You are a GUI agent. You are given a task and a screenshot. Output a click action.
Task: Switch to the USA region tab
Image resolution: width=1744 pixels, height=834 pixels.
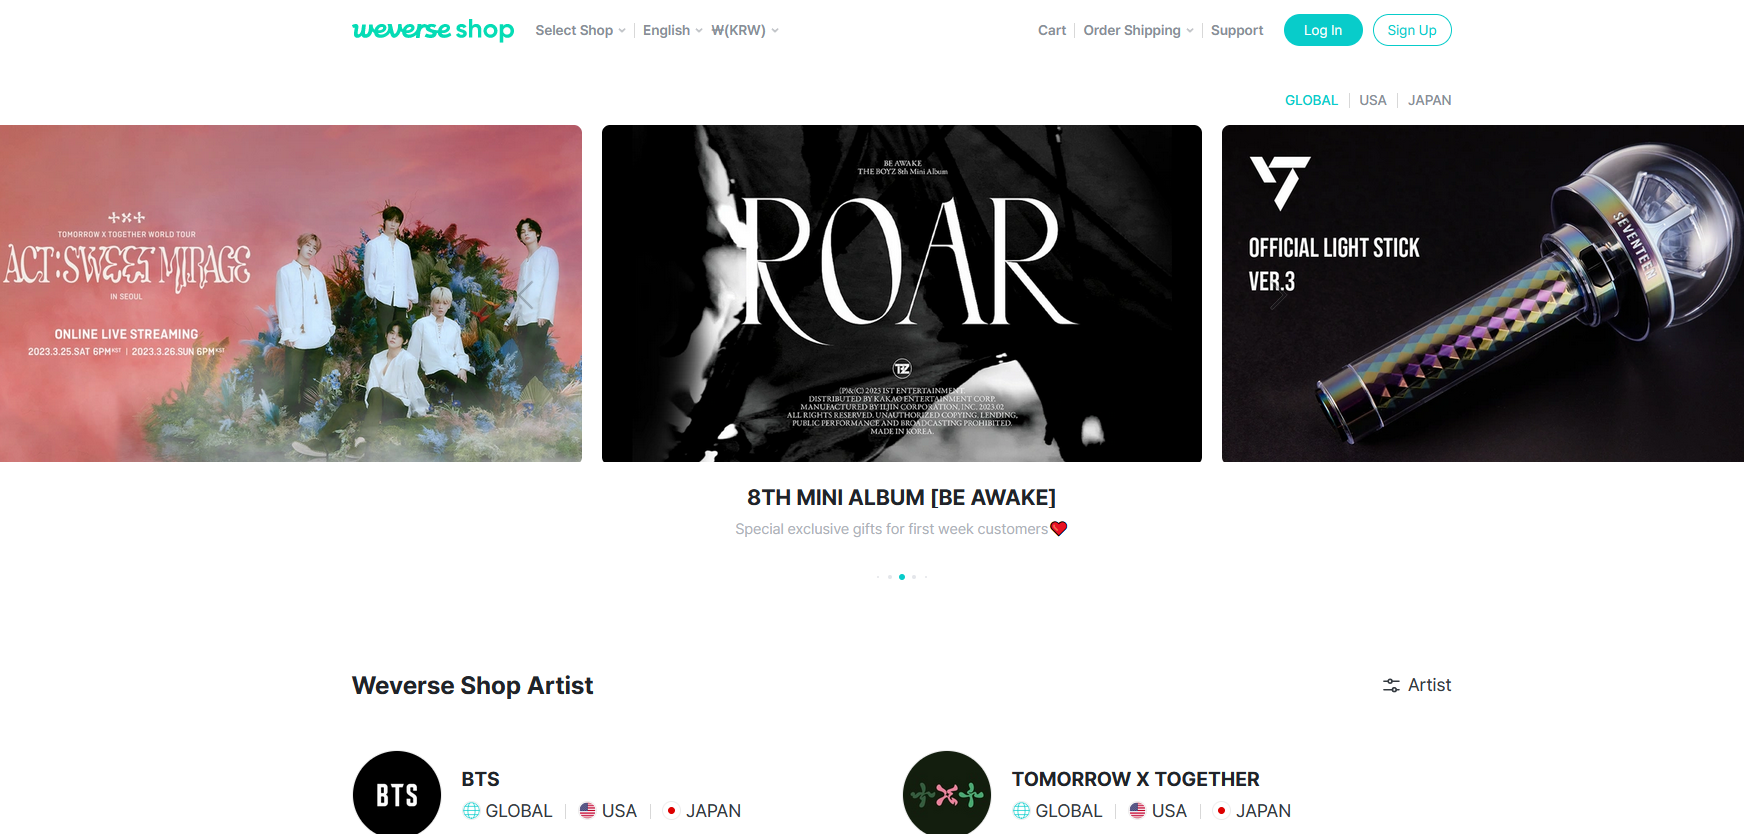click(x=1373, y=100)
